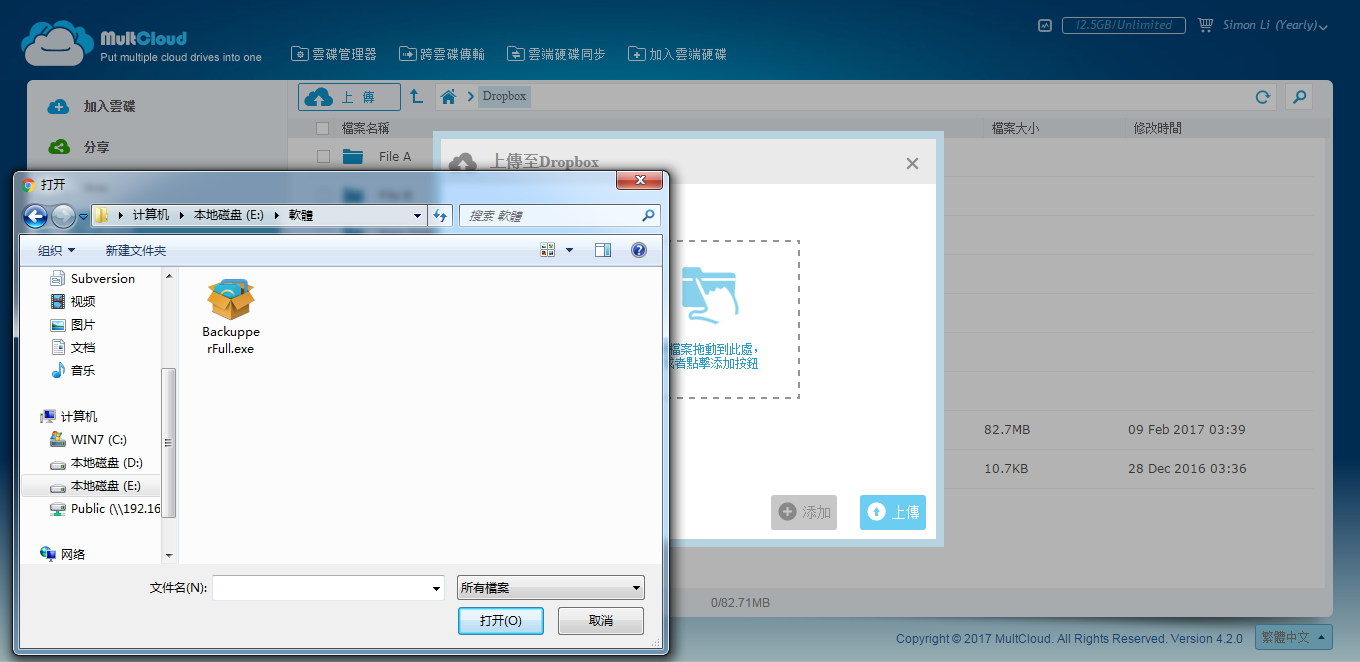1360x662 pixels.
Task: Click the home breadcrumb icon
Action: point(449,97)
